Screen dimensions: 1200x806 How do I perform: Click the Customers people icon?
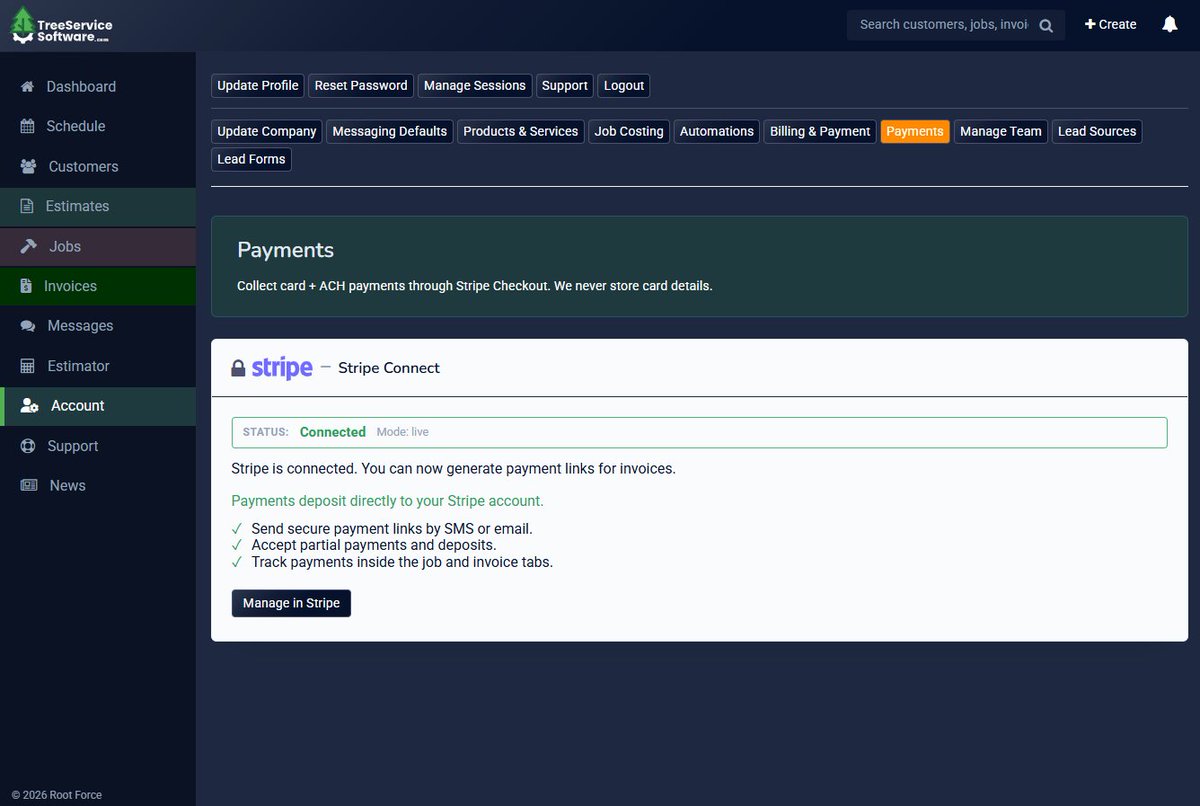point(29,166)
